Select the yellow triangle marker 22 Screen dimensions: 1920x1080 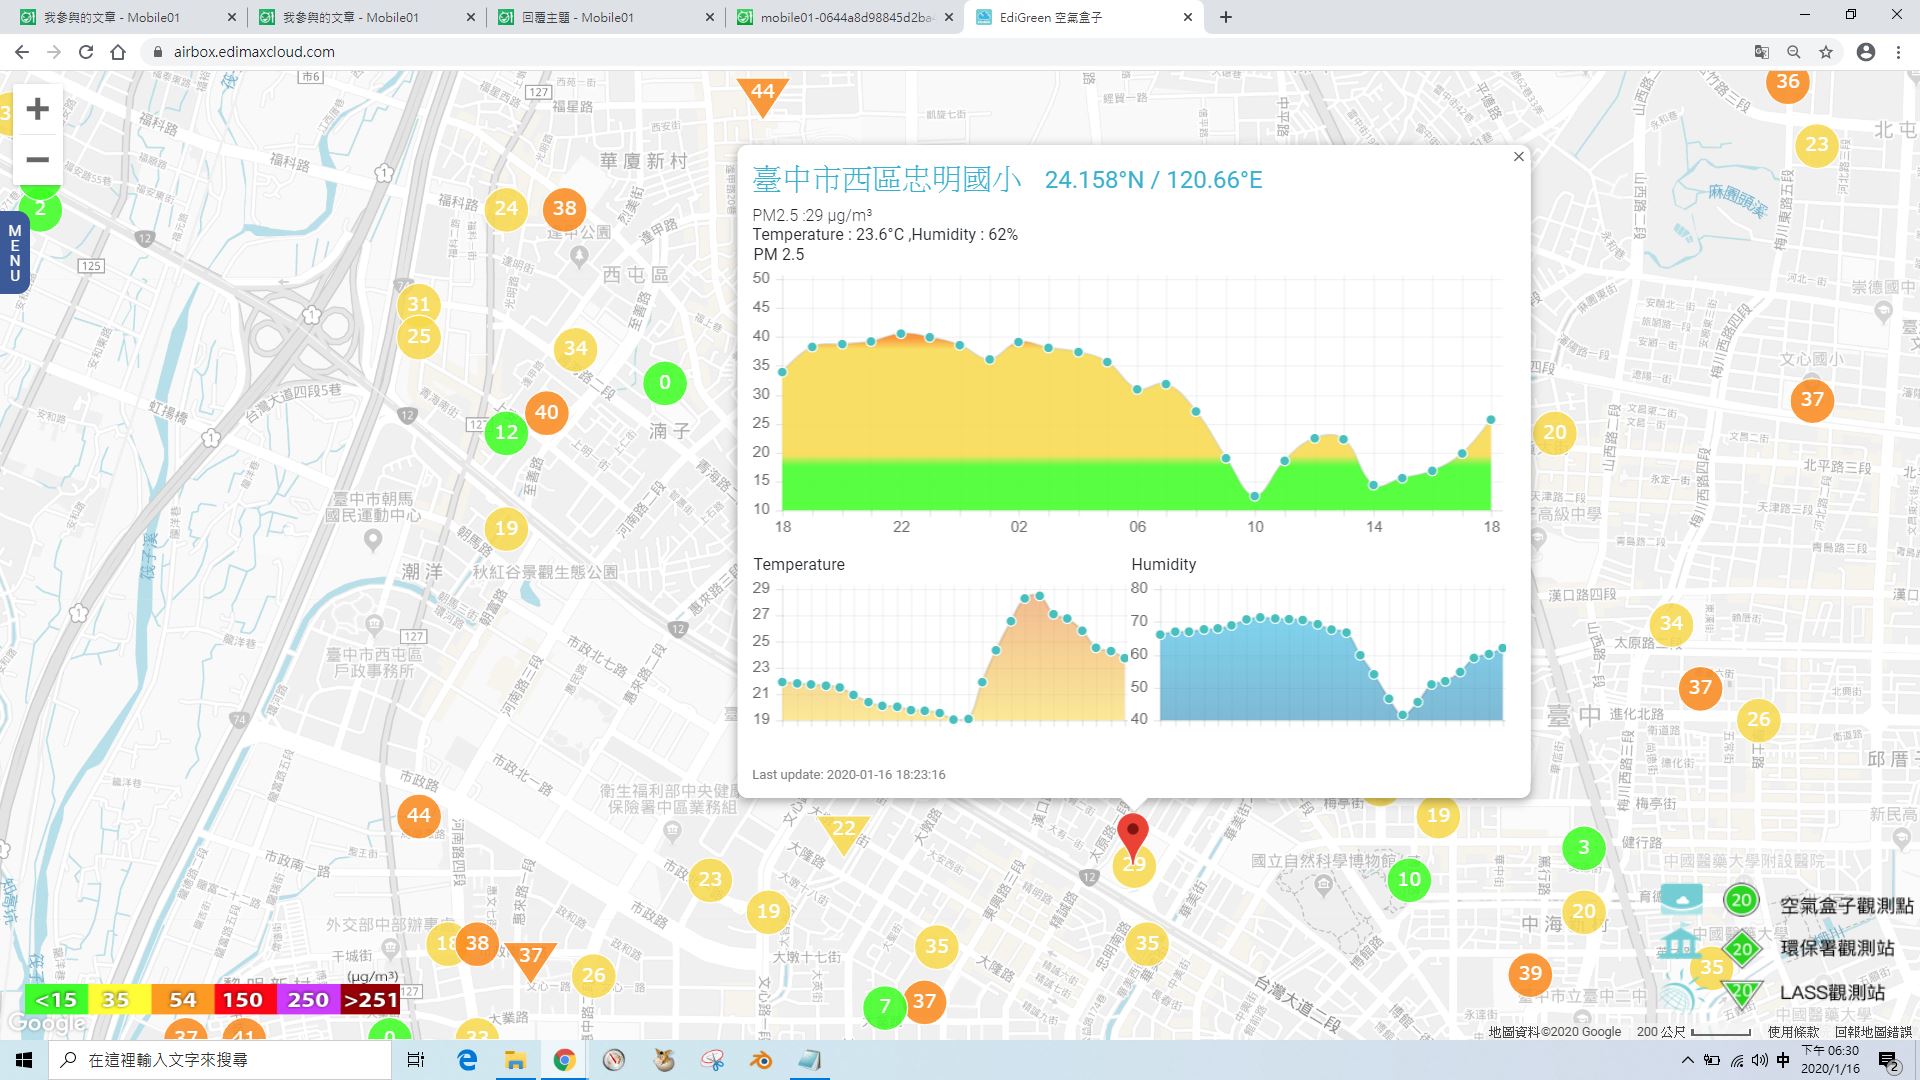[x=843, y=833]
